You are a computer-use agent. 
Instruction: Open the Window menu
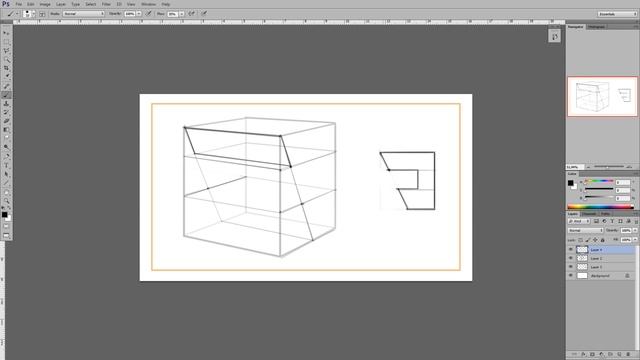[148, 4]
